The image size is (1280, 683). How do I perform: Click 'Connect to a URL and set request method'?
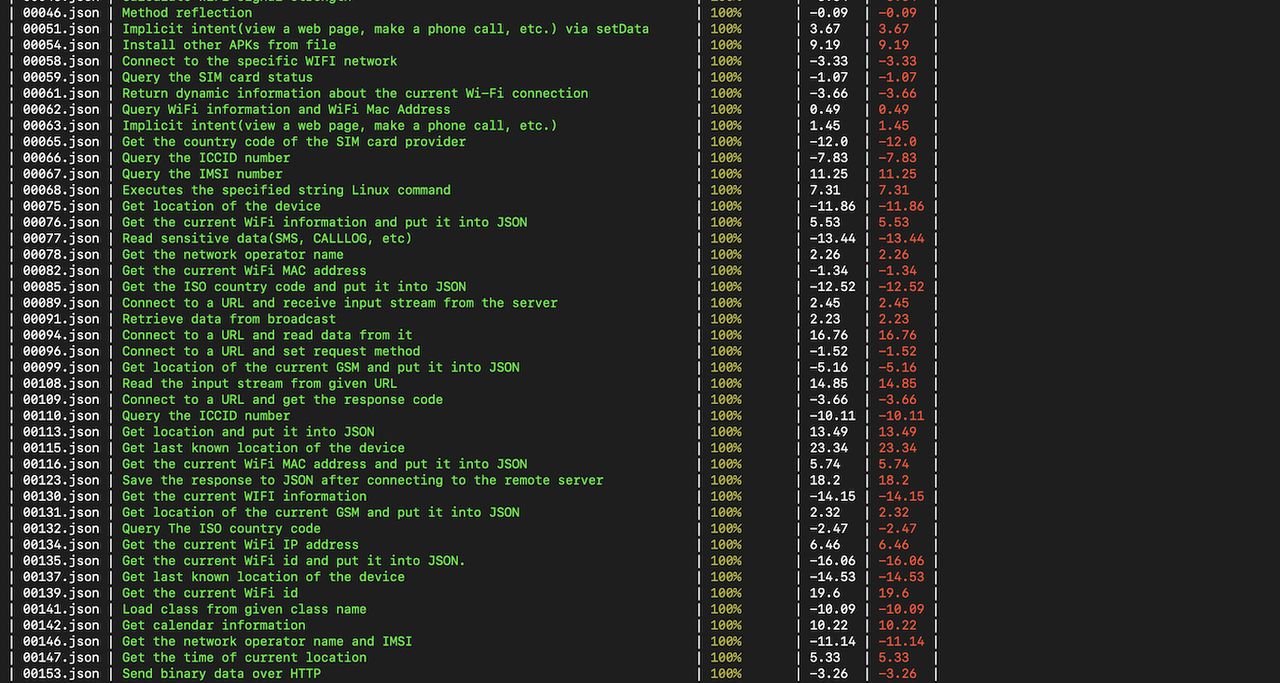click(x=271, y=351)
